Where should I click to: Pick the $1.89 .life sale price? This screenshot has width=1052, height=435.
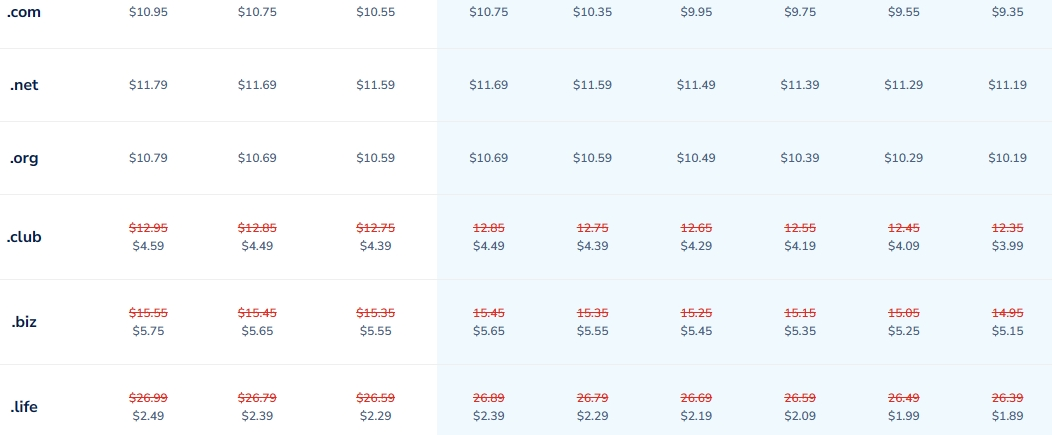pyautogui.click(x=1007, y=416)
